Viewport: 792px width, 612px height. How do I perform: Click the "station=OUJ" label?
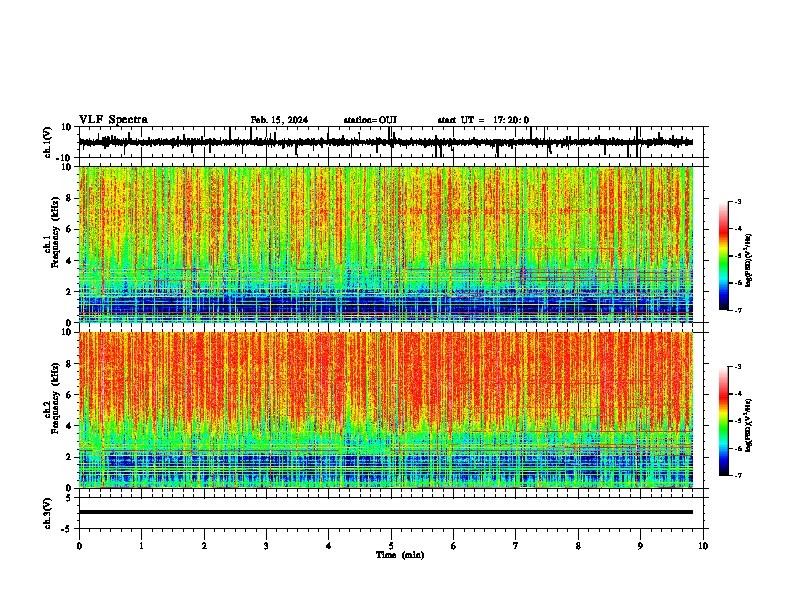click(x=370, y=120)
